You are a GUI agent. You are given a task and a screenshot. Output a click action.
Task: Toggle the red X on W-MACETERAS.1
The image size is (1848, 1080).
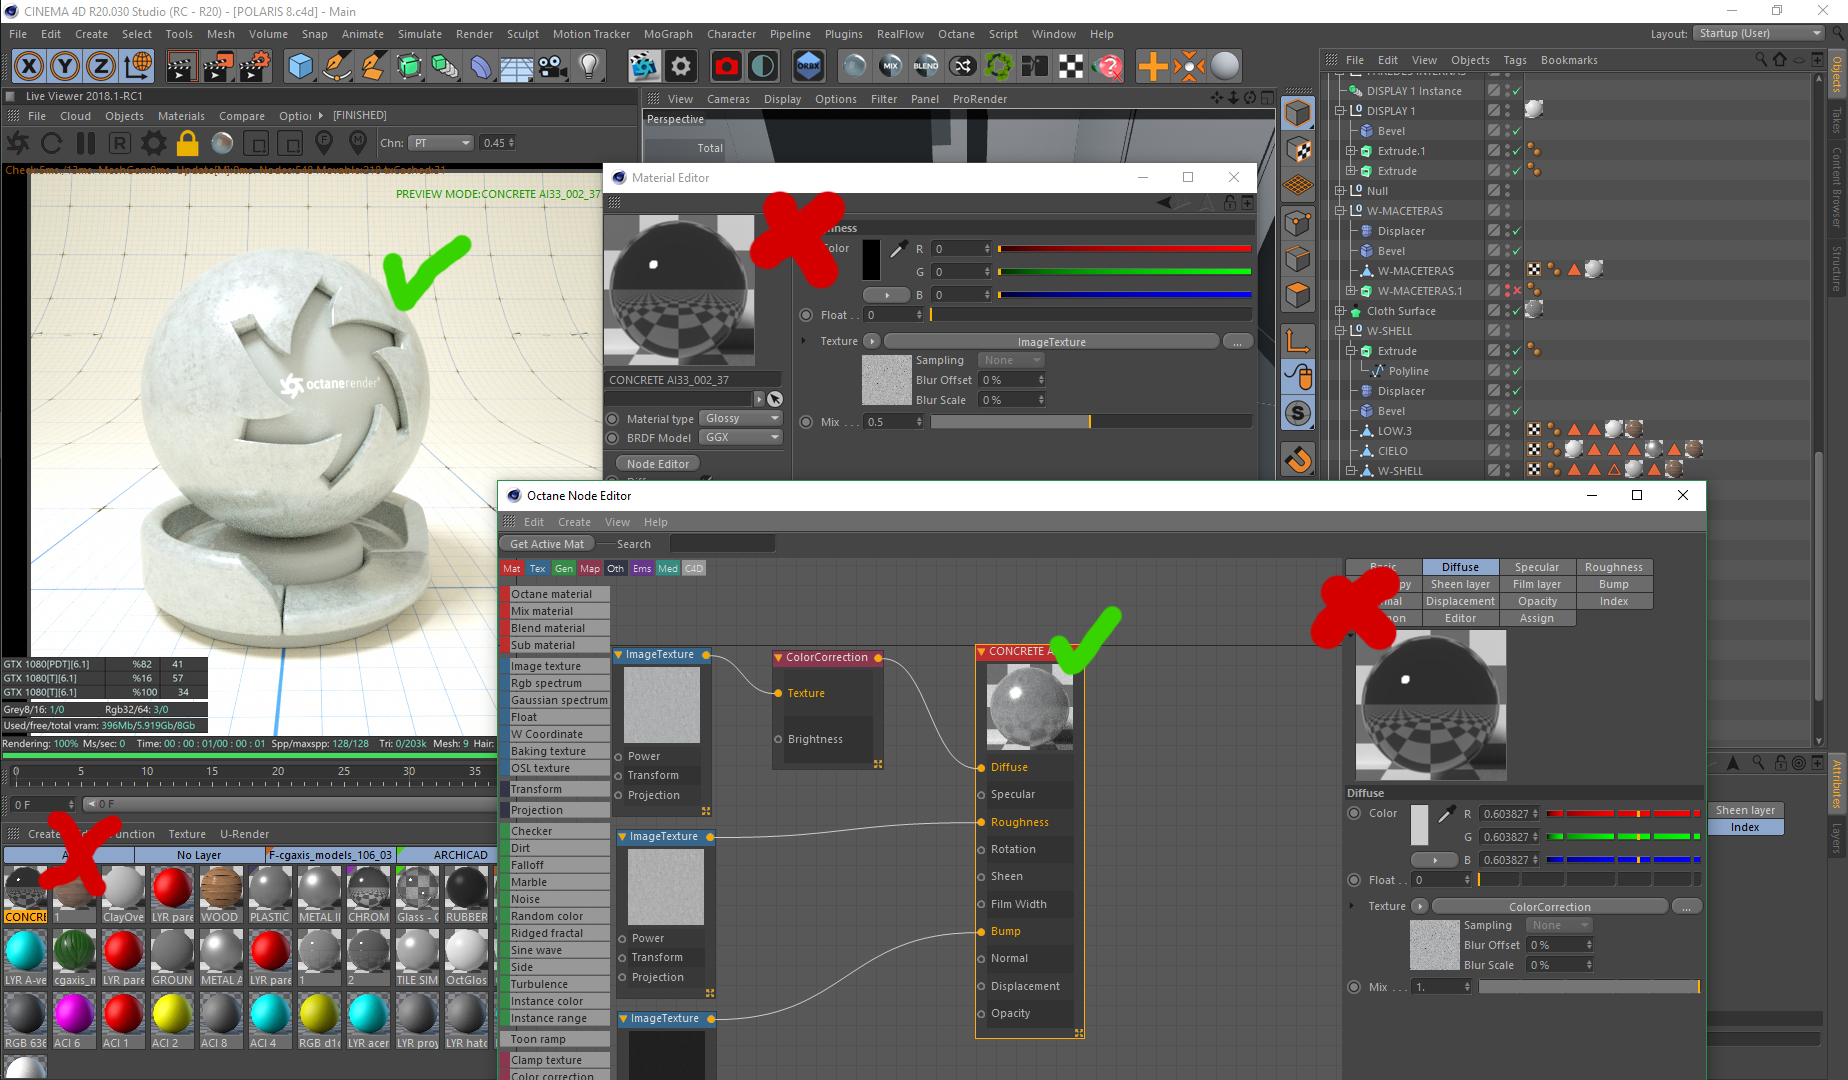(x=1517, y=291)
